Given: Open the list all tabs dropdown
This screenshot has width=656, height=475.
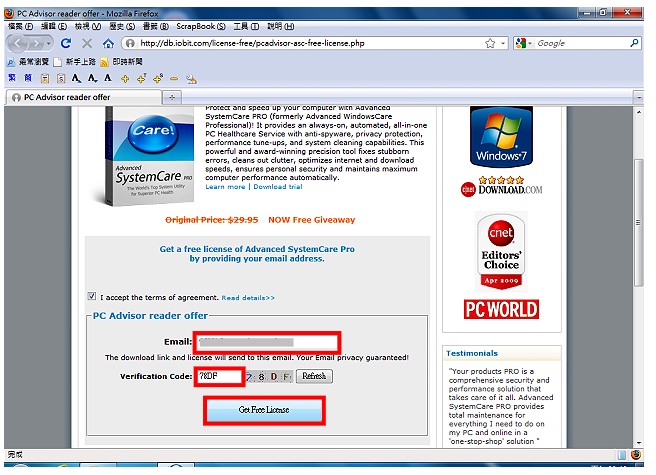Looking at the screenshot, I should pos(638,98).
